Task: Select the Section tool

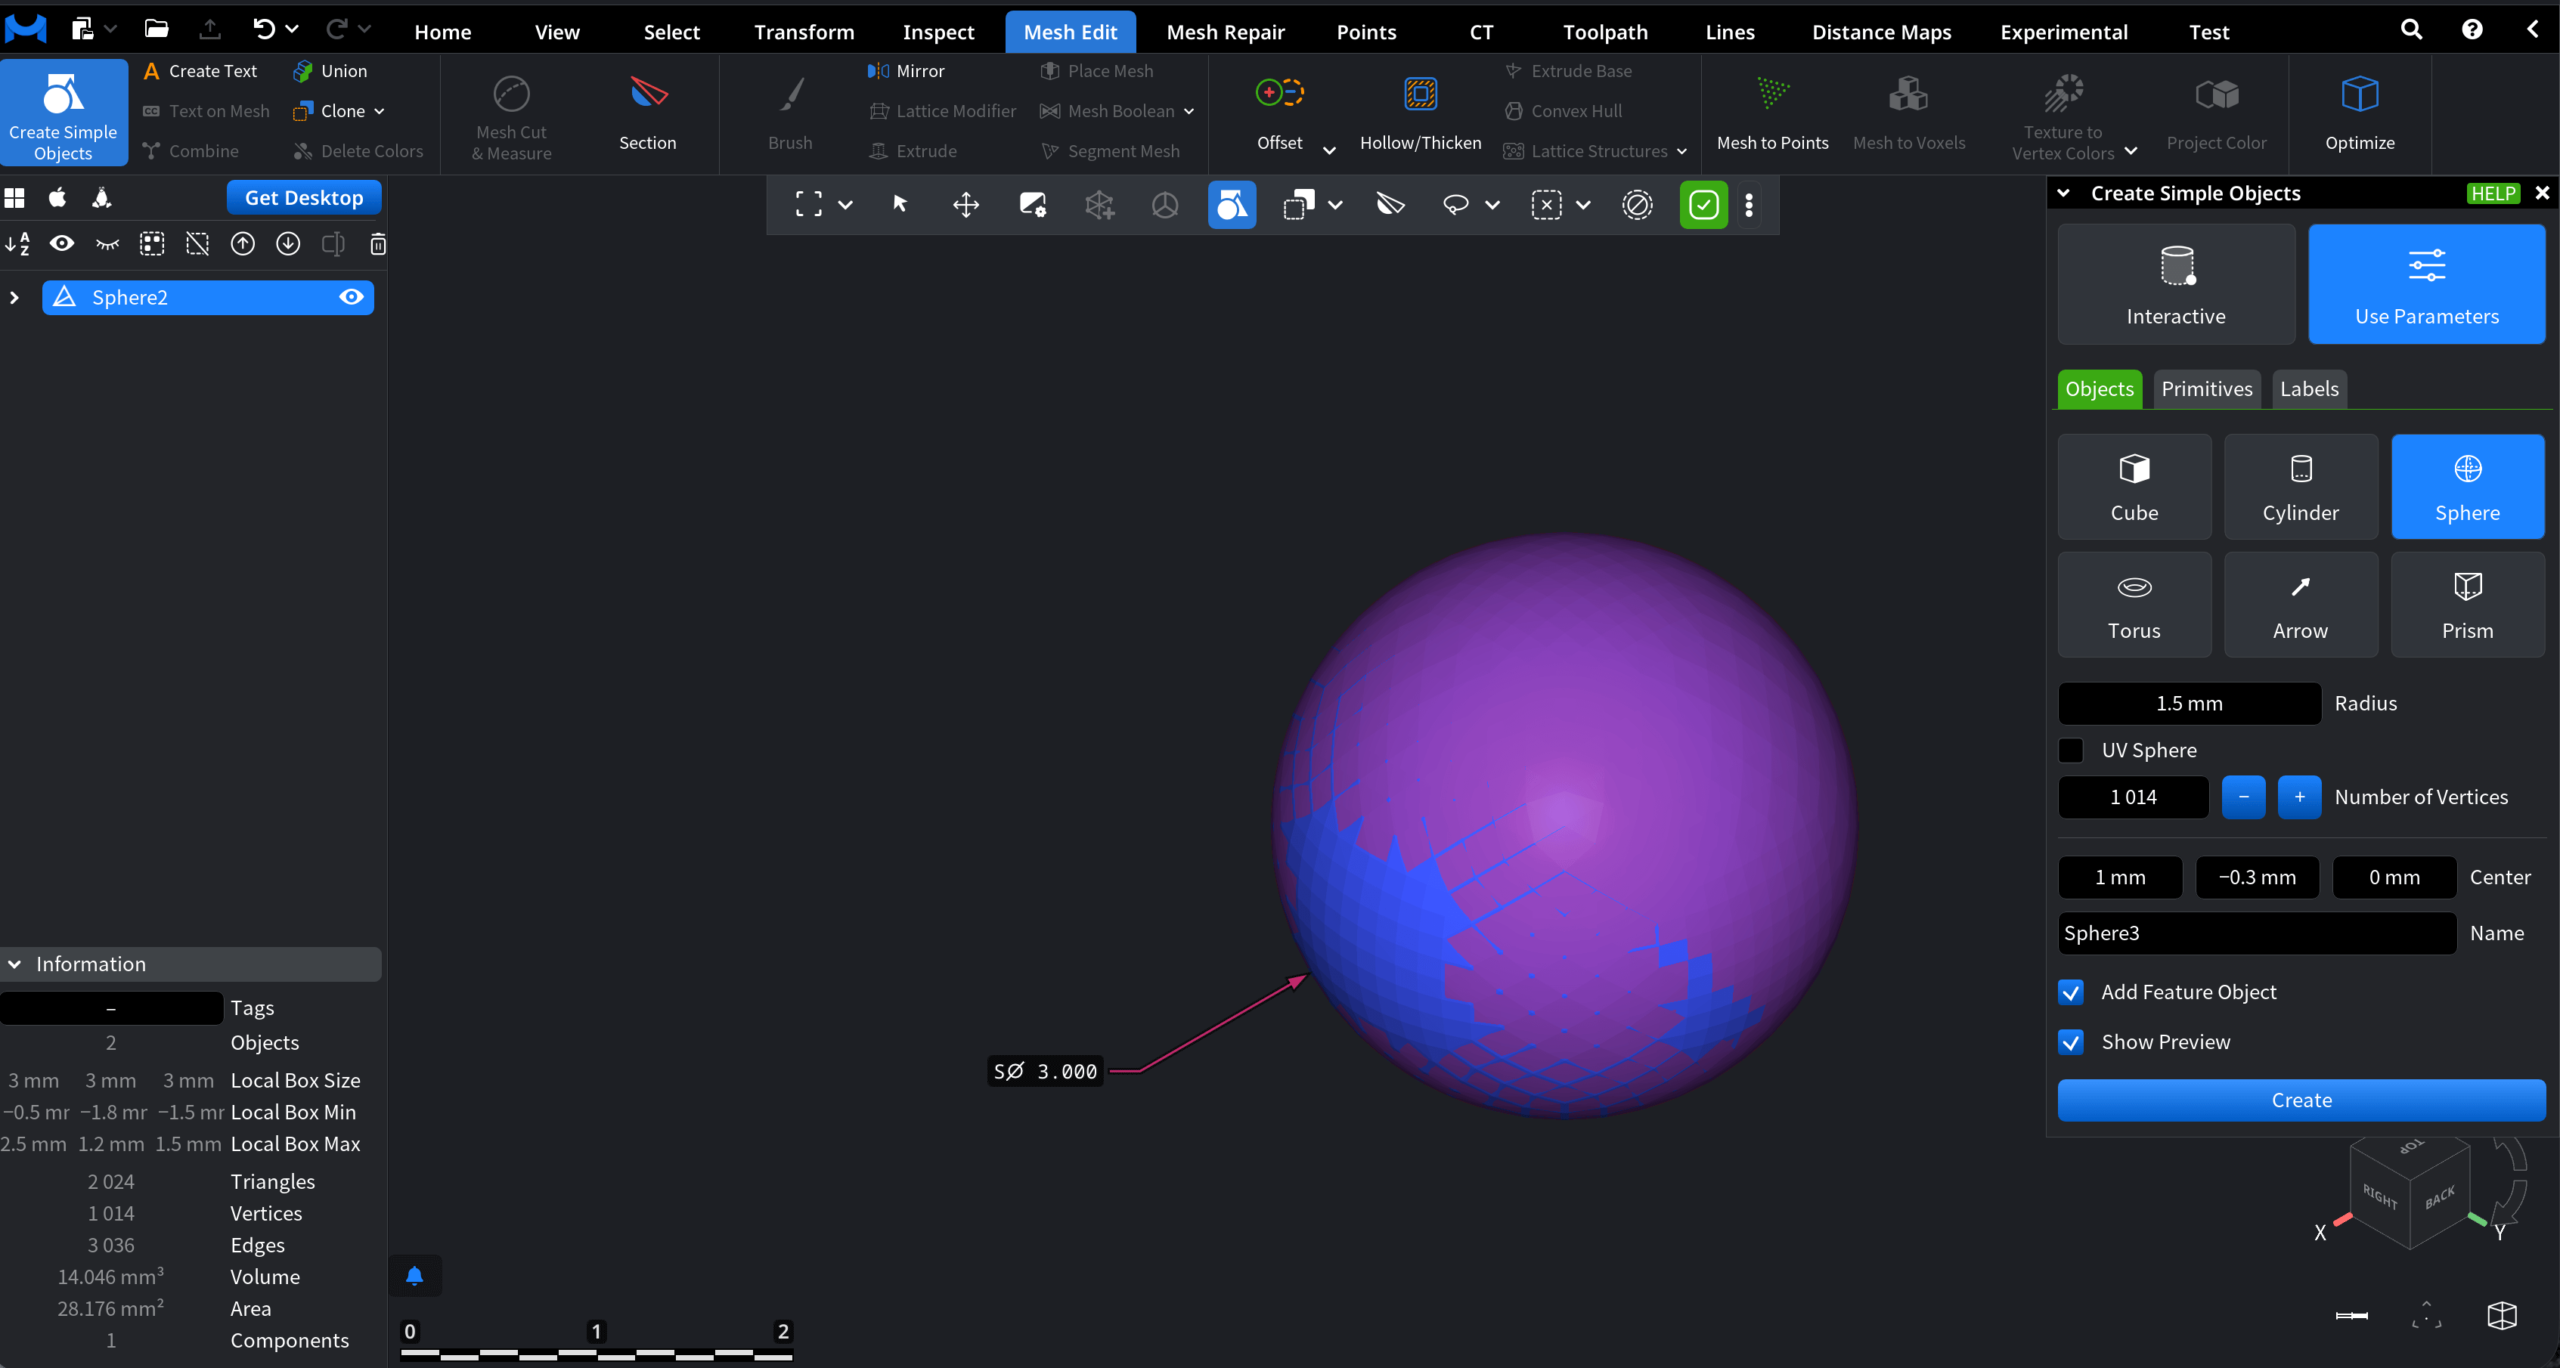Action: tap(647, 113)
